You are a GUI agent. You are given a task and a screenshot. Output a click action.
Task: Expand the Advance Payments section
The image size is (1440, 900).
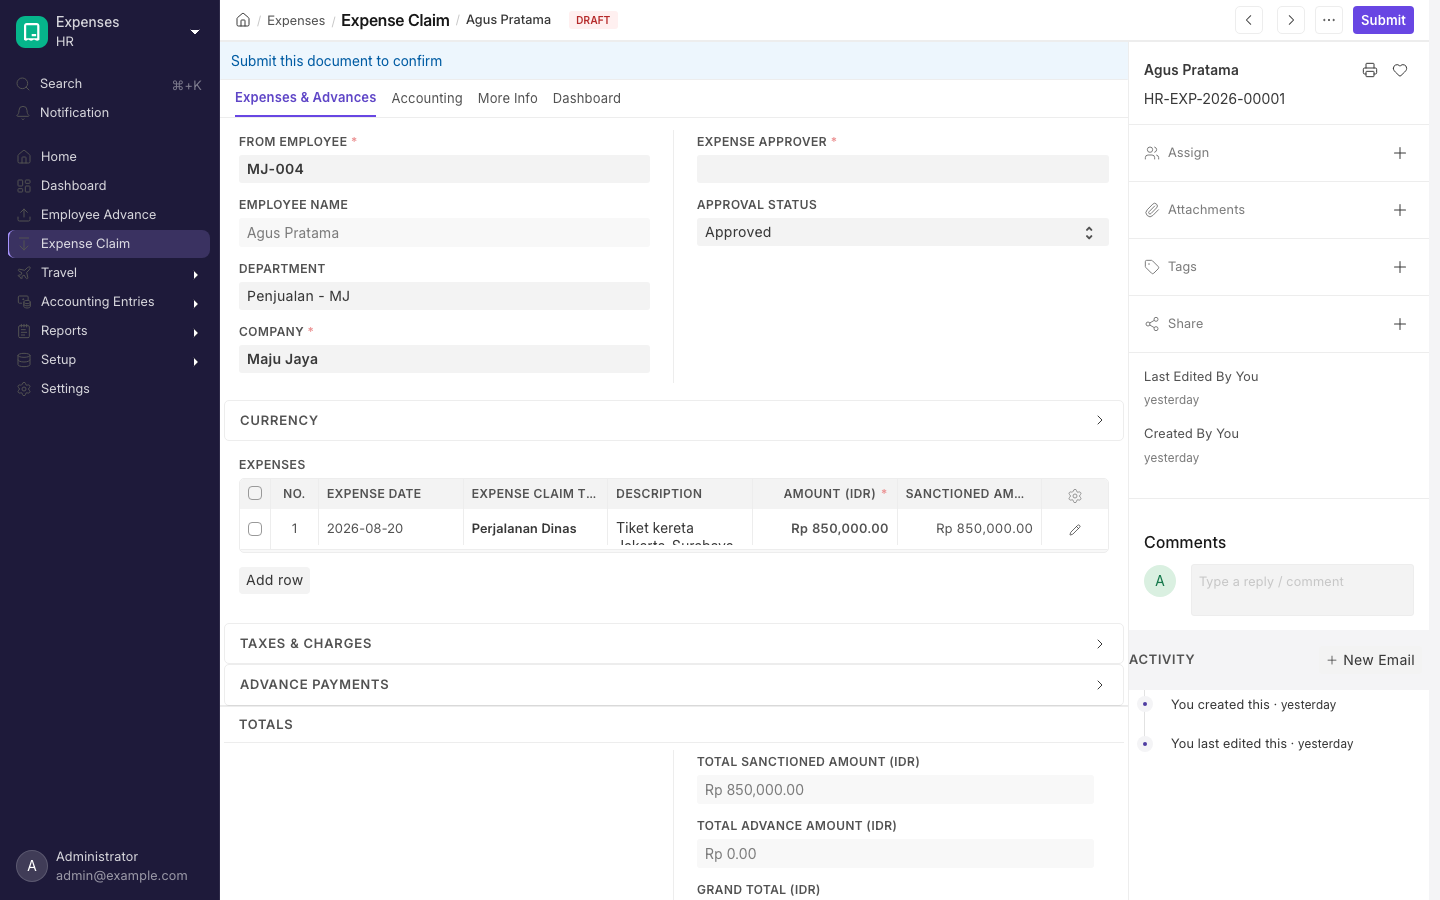click(674, 685)
